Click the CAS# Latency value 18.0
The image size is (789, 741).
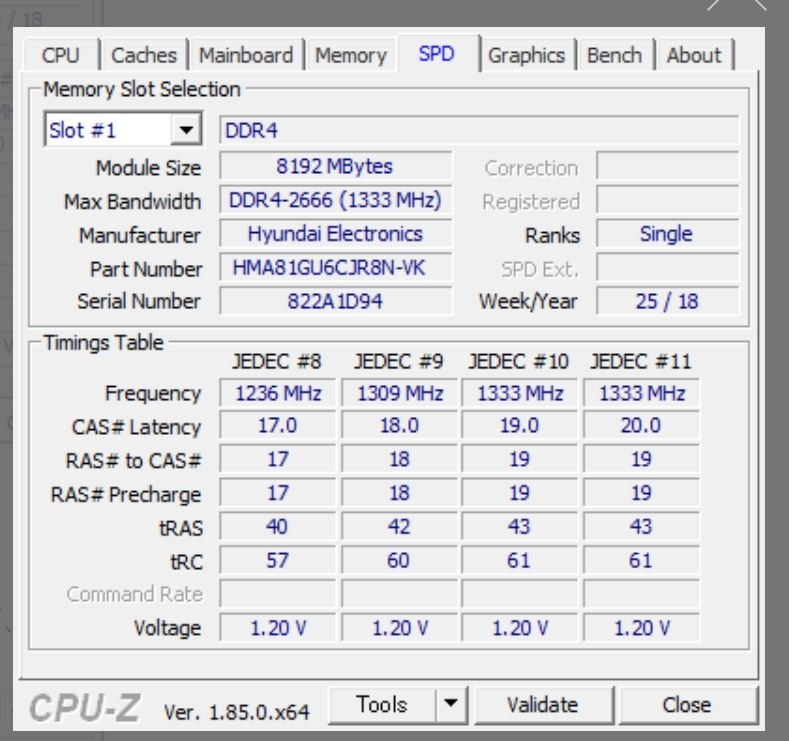tap(400, 426)
